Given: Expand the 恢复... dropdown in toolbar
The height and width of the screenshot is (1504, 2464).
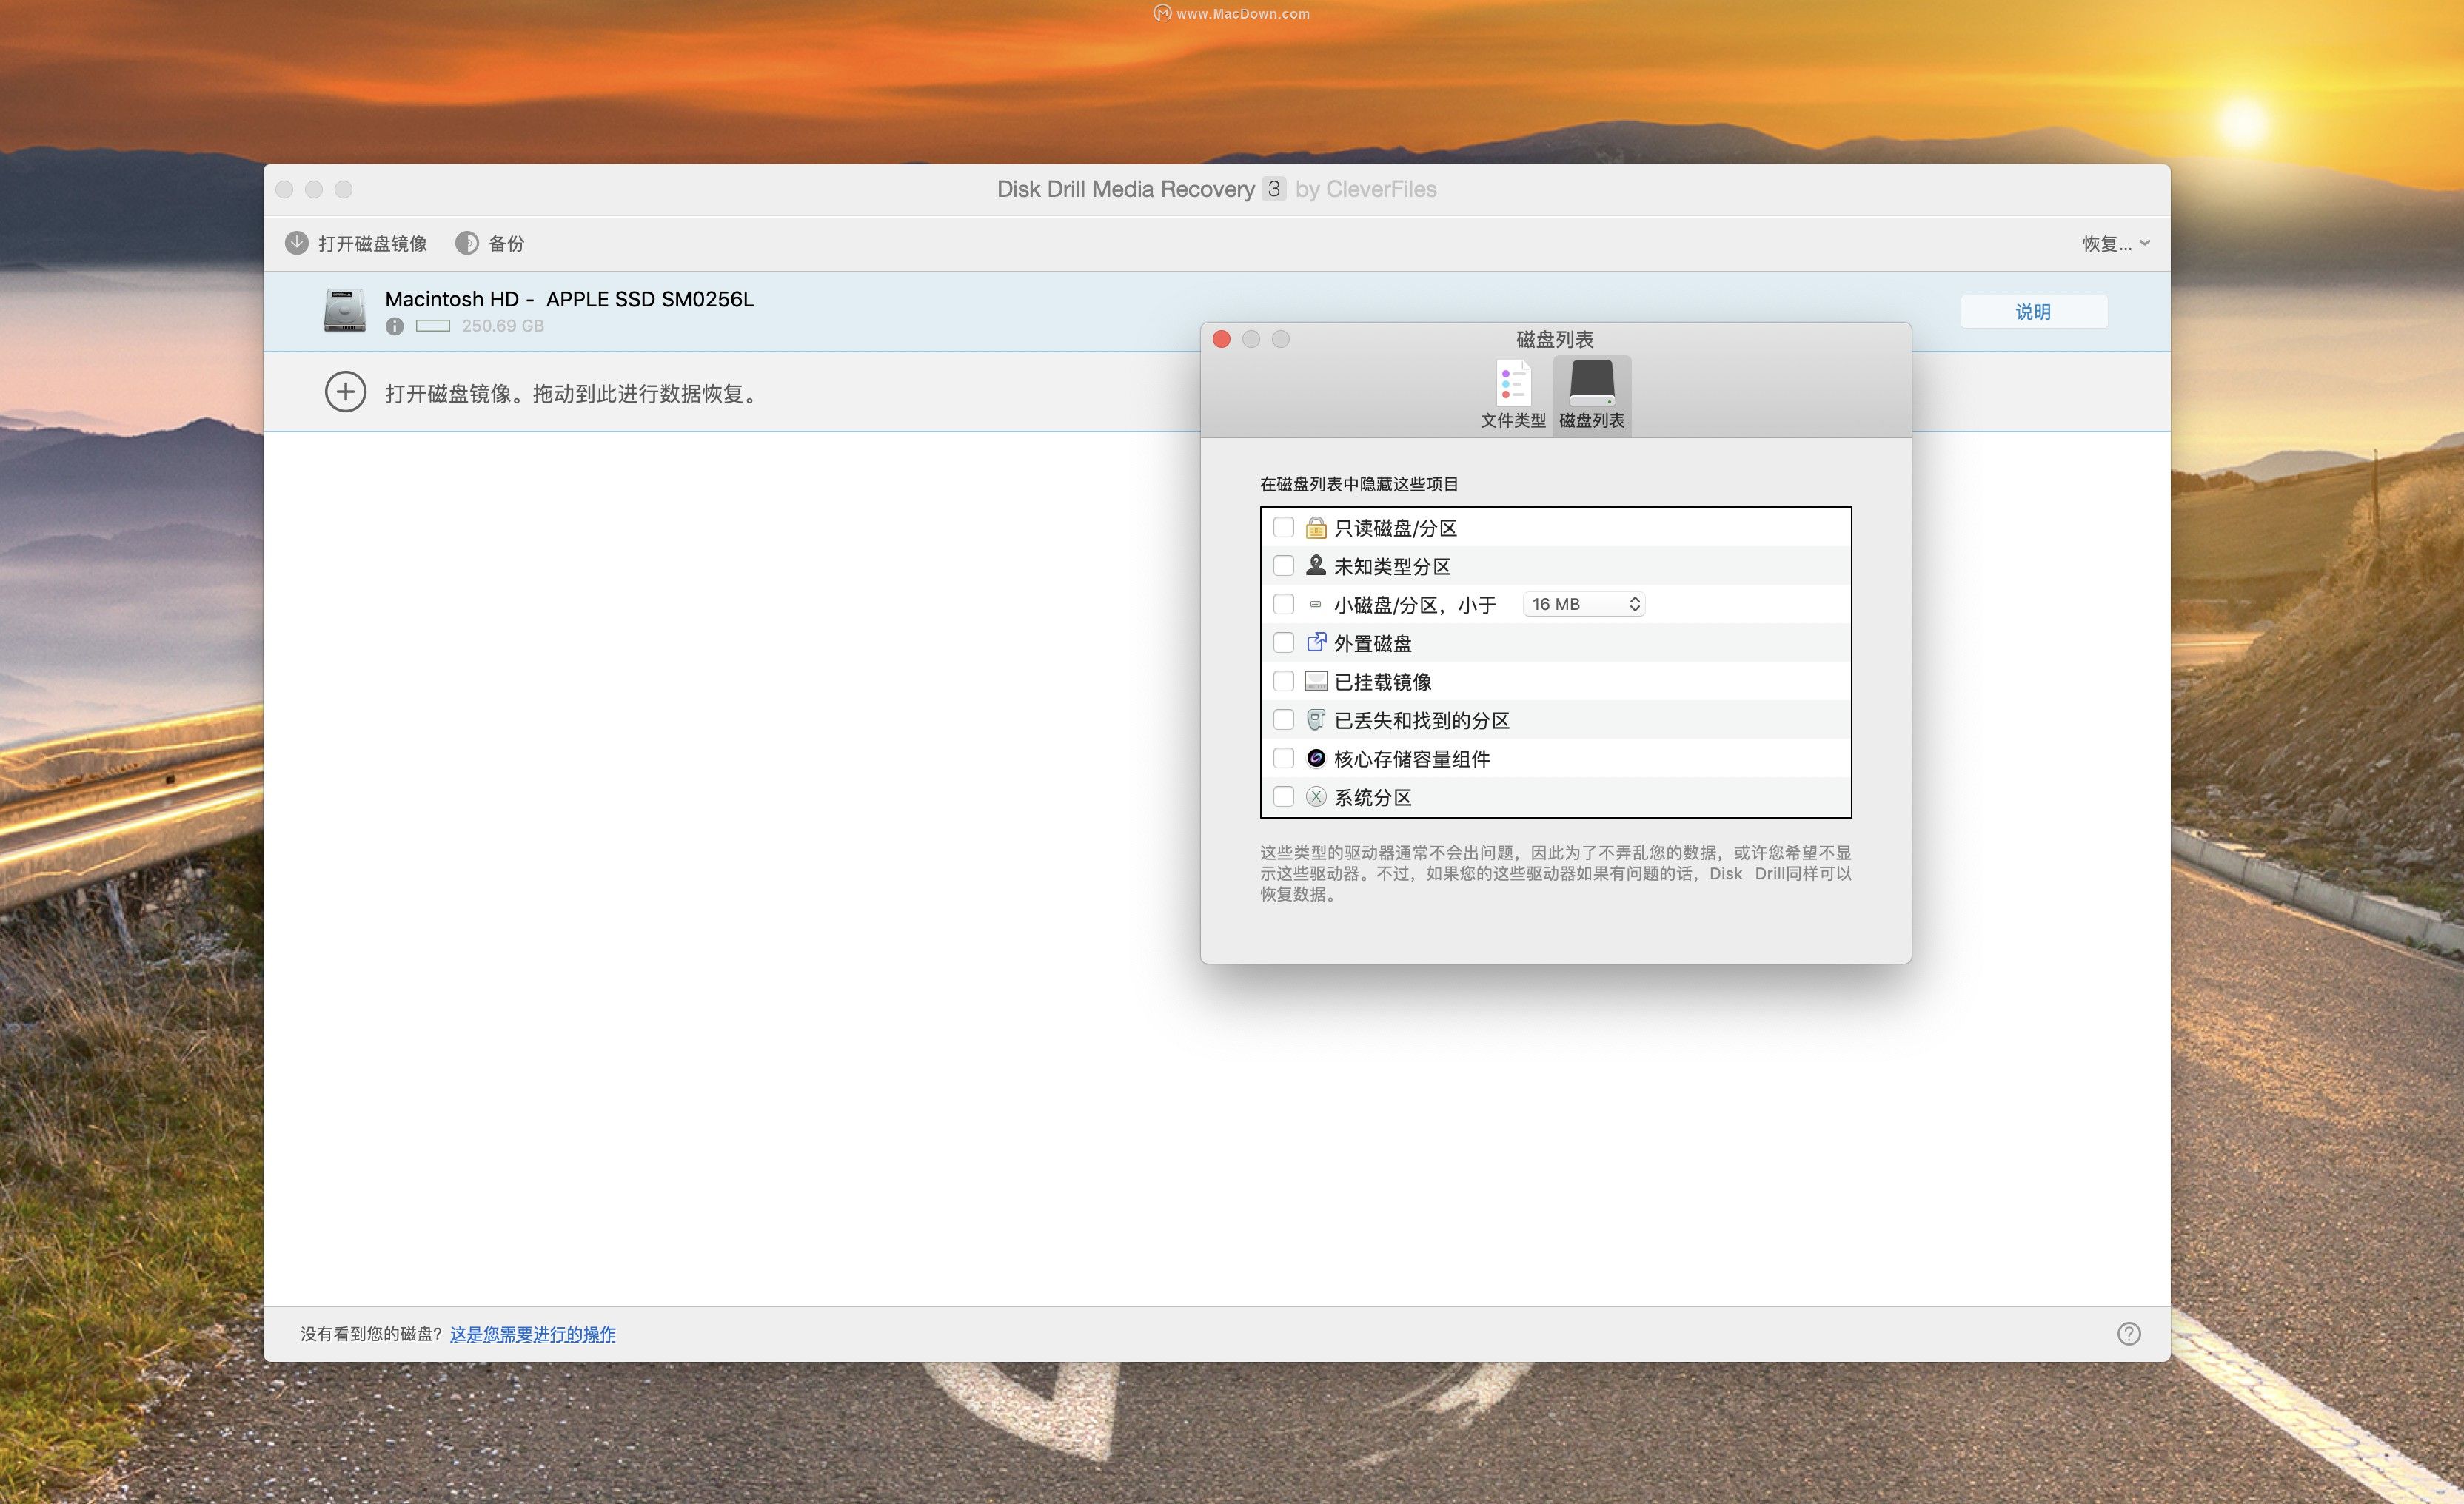Looking at the screenshot, I should (2116, 243).
